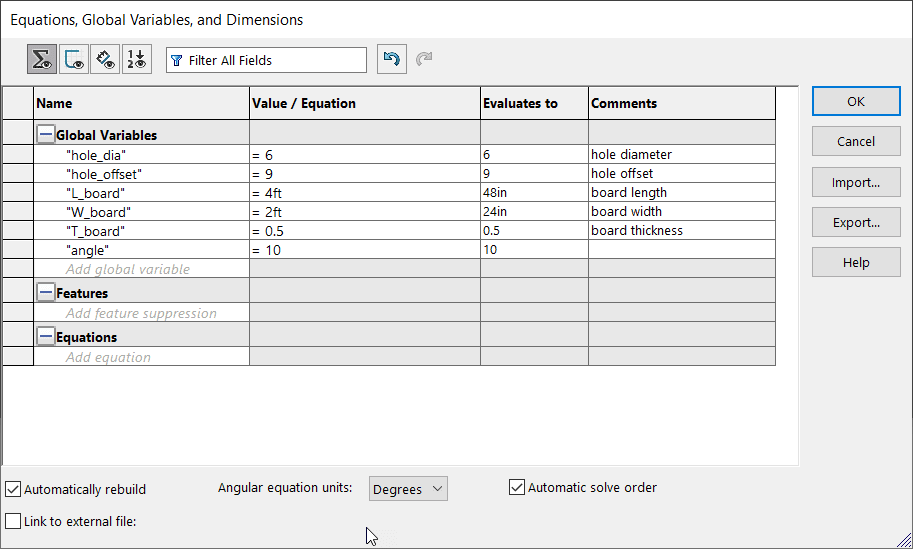This screenshot has width=913, height=549.
Task: Click the Filter All Fields input
Action: 266,60
